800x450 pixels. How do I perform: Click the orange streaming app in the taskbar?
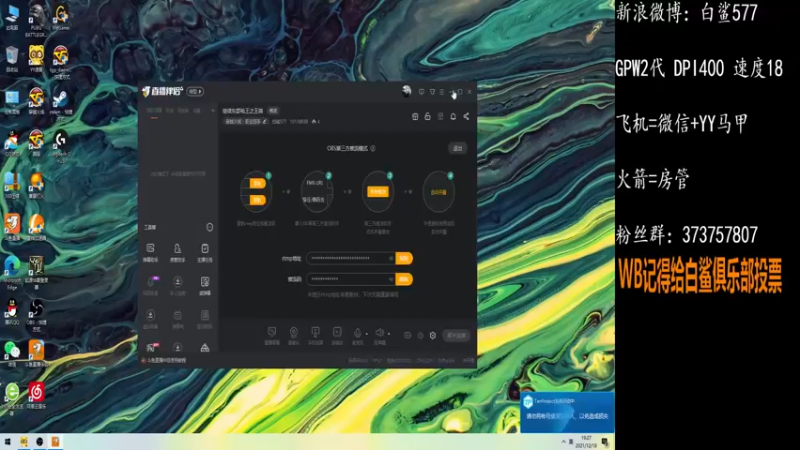coord(55,441)
